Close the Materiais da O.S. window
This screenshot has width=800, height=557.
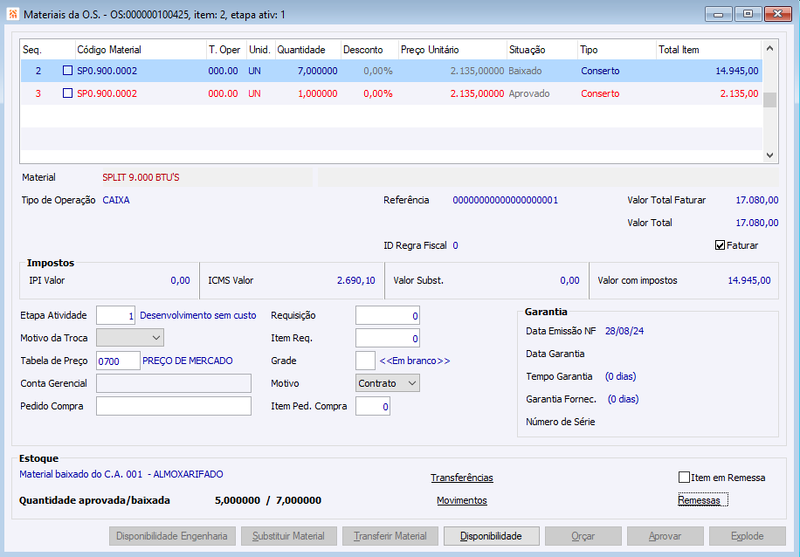click(x=778, y=14)
